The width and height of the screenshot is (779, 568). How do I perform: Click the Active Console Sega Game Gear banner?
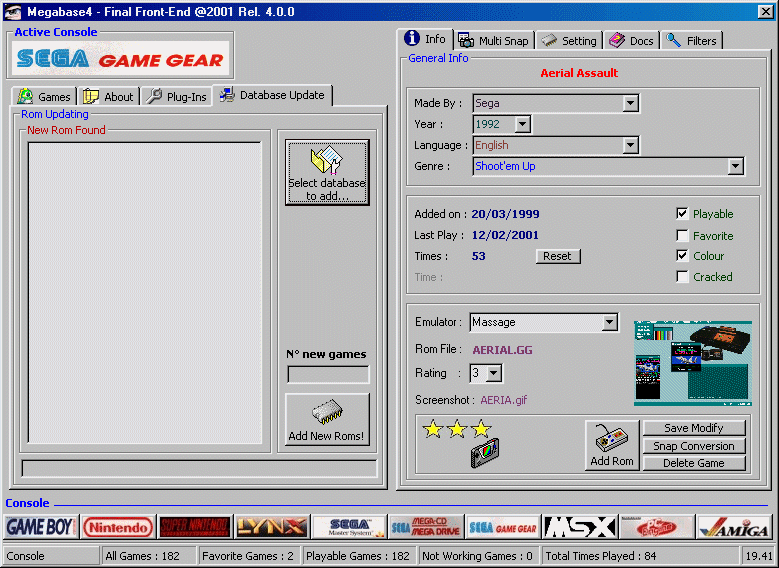tap(120, 59)
